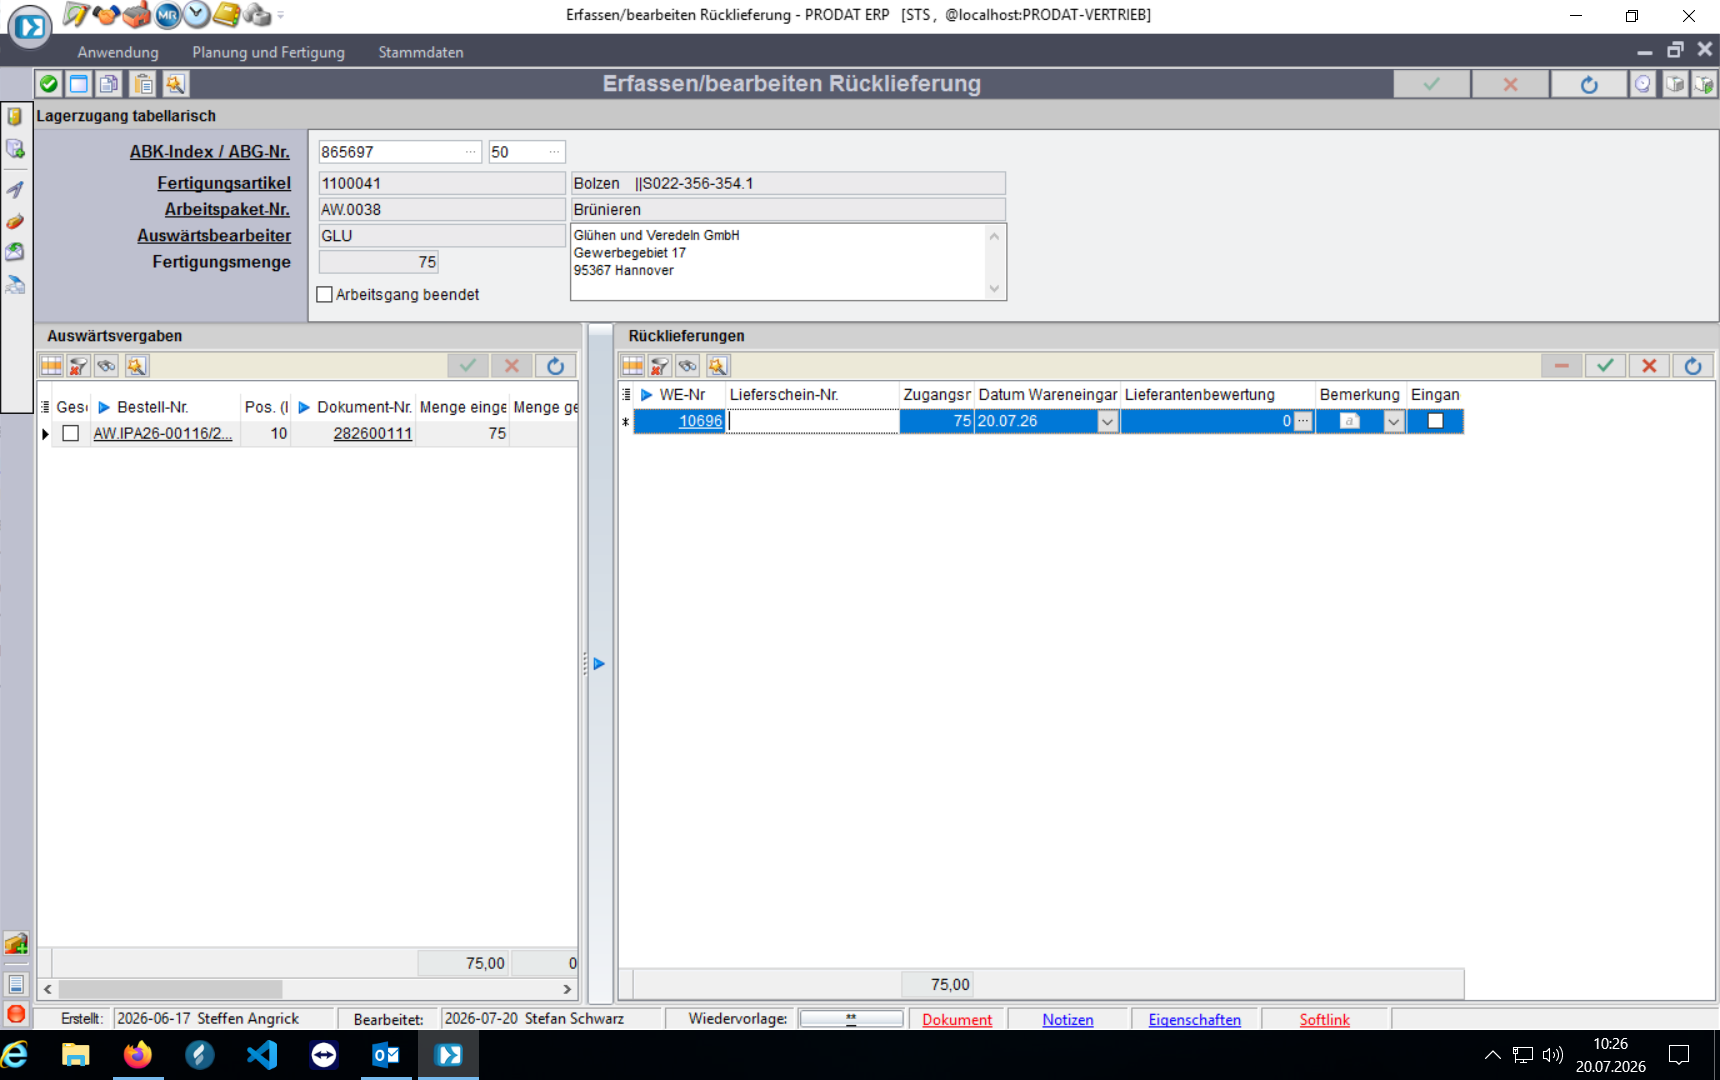Click the gray cubes quick access icon
The image size is (1720, 1080).
tap(257, 14)
